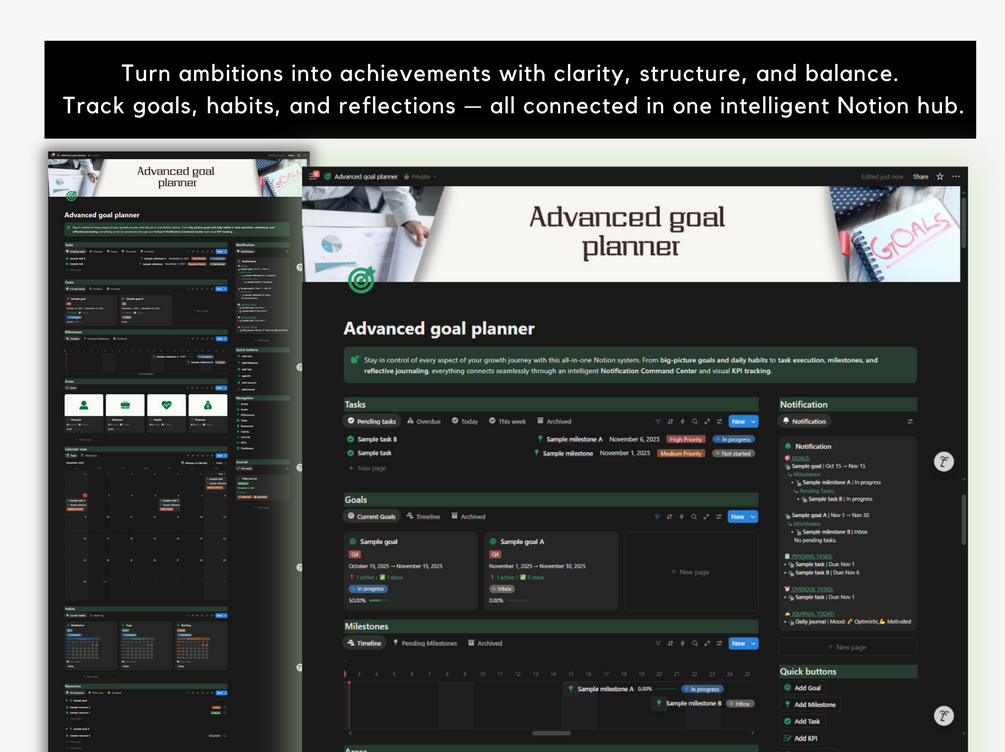This screenshot has width=1005, height=752.
Task: Open the Medium Priority tag dropdown
Action: pyautogui.click(x=681, y=453)
